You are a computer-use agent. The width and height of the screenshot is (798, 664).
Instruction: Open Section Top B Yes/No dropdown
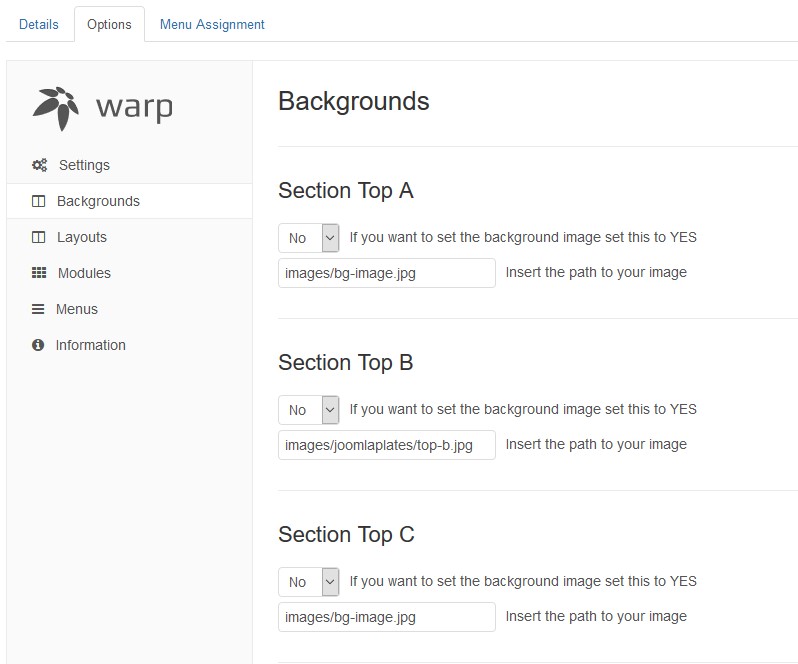pyautogui.click(x=309, y=410)
